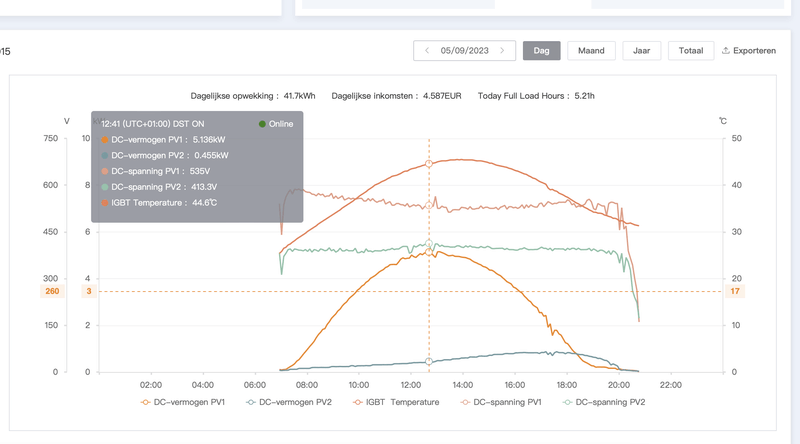800x444 pixels.
Task: Click the Exporteren upload icon
Action: (726, 50)
